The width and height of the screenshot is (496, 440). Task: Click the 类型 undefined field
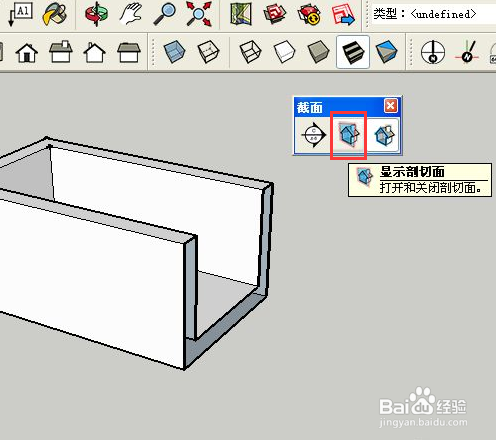[x=433, y=14]
